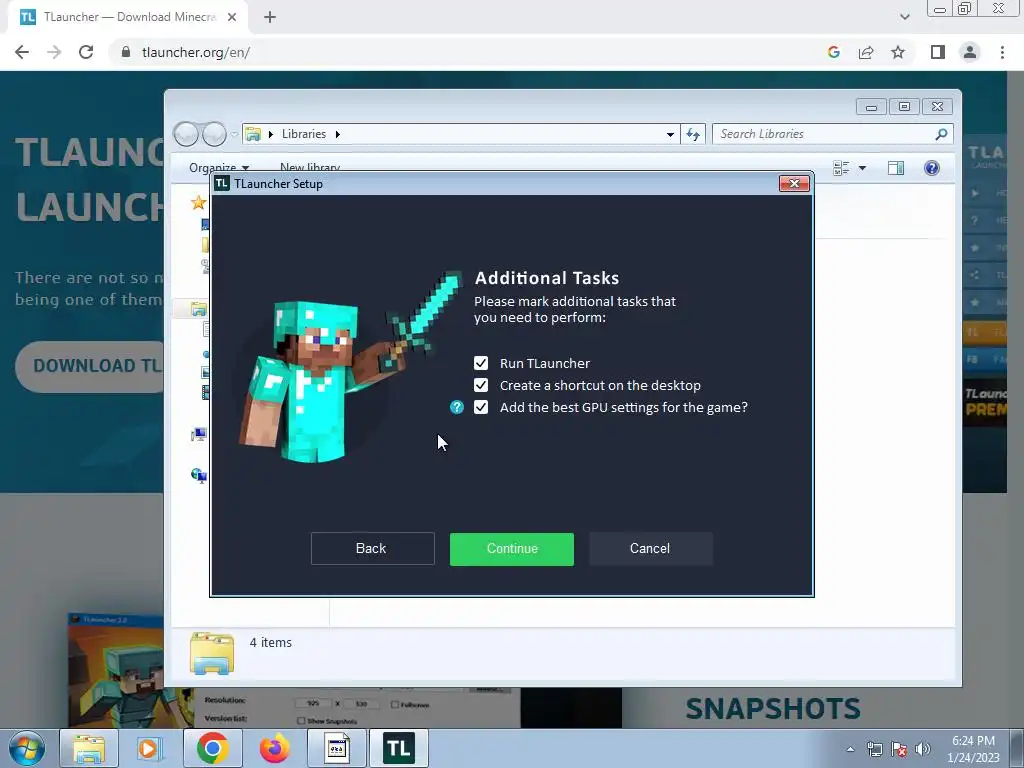Expand the chevron after Libraries in address bar
The image size is (1024, 768).
pyautogui.click(x=338, y=135)
